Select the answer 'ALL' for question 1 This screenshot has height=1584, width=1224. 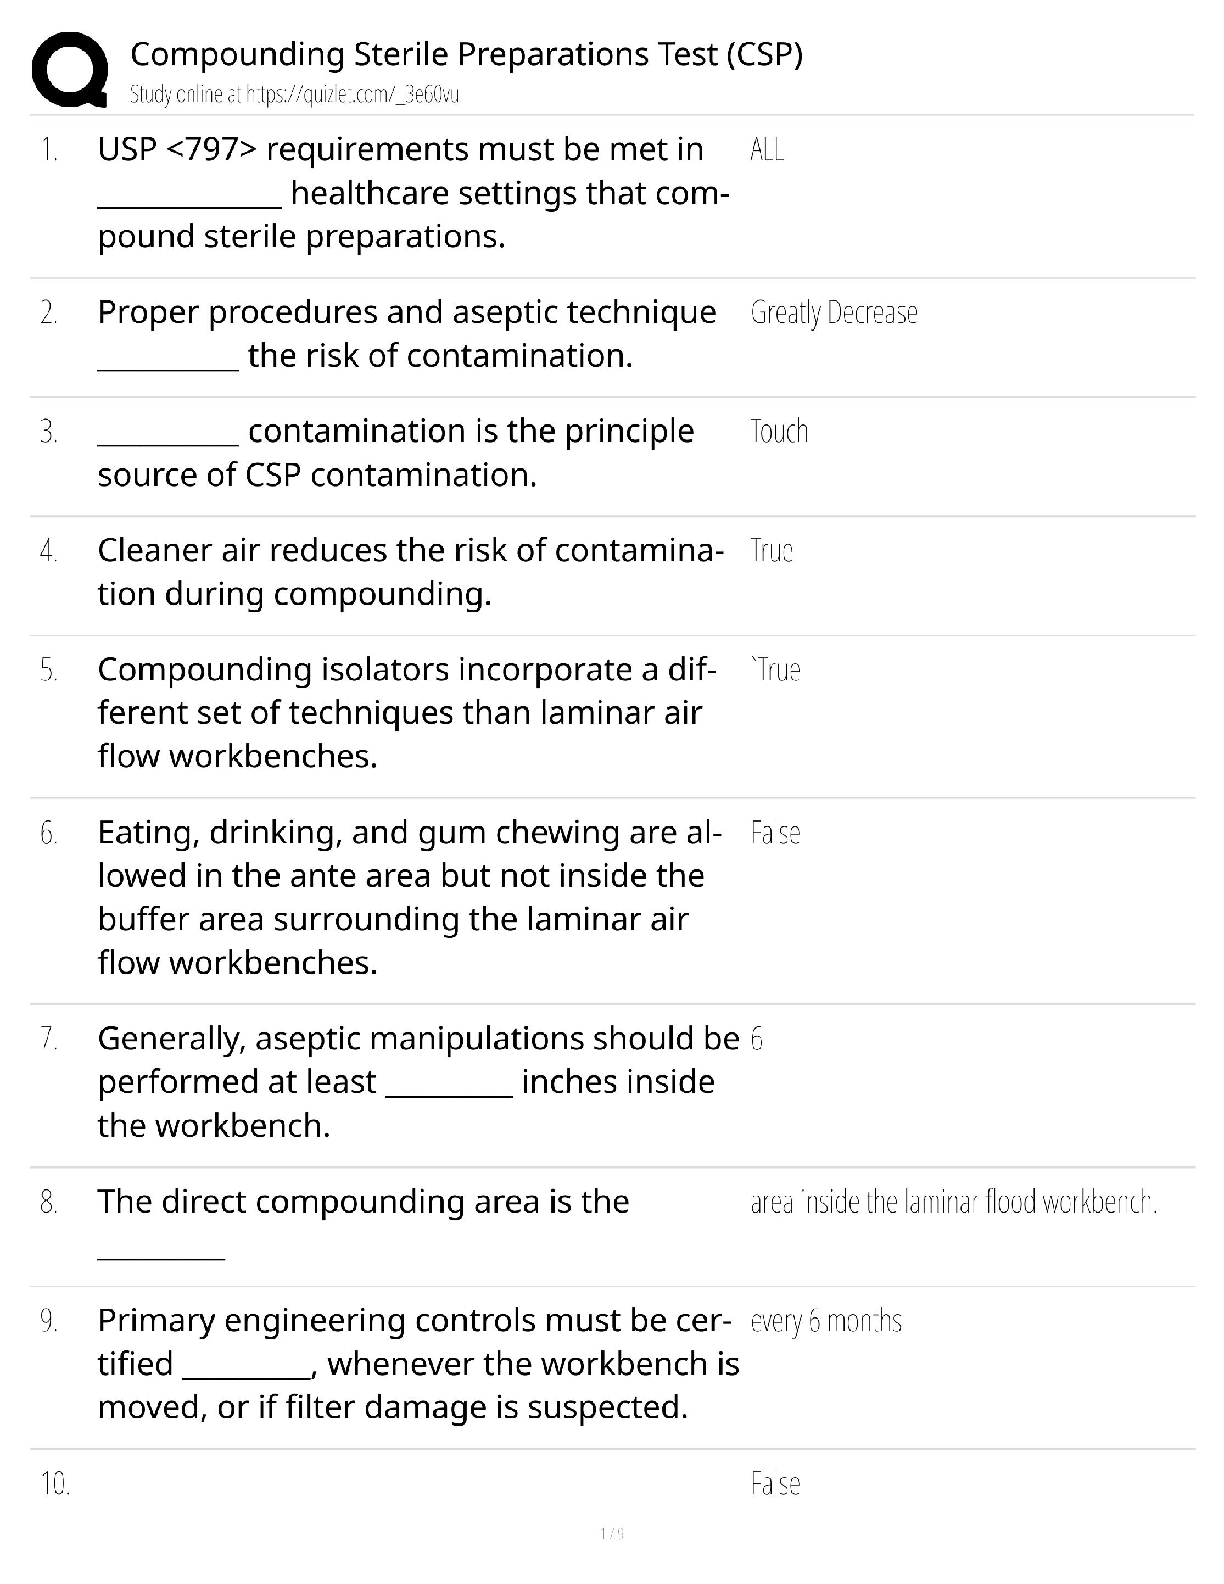click(x=767, y=150)
